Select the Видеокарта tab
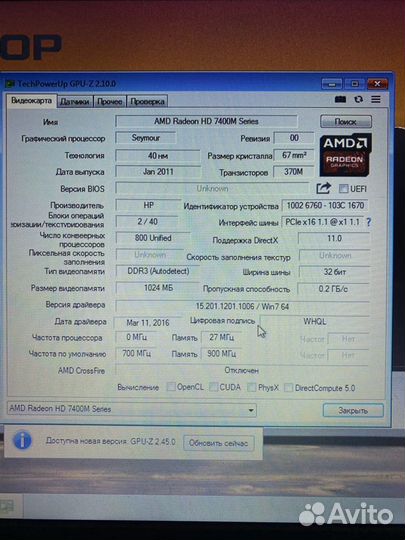 (31, 101)
